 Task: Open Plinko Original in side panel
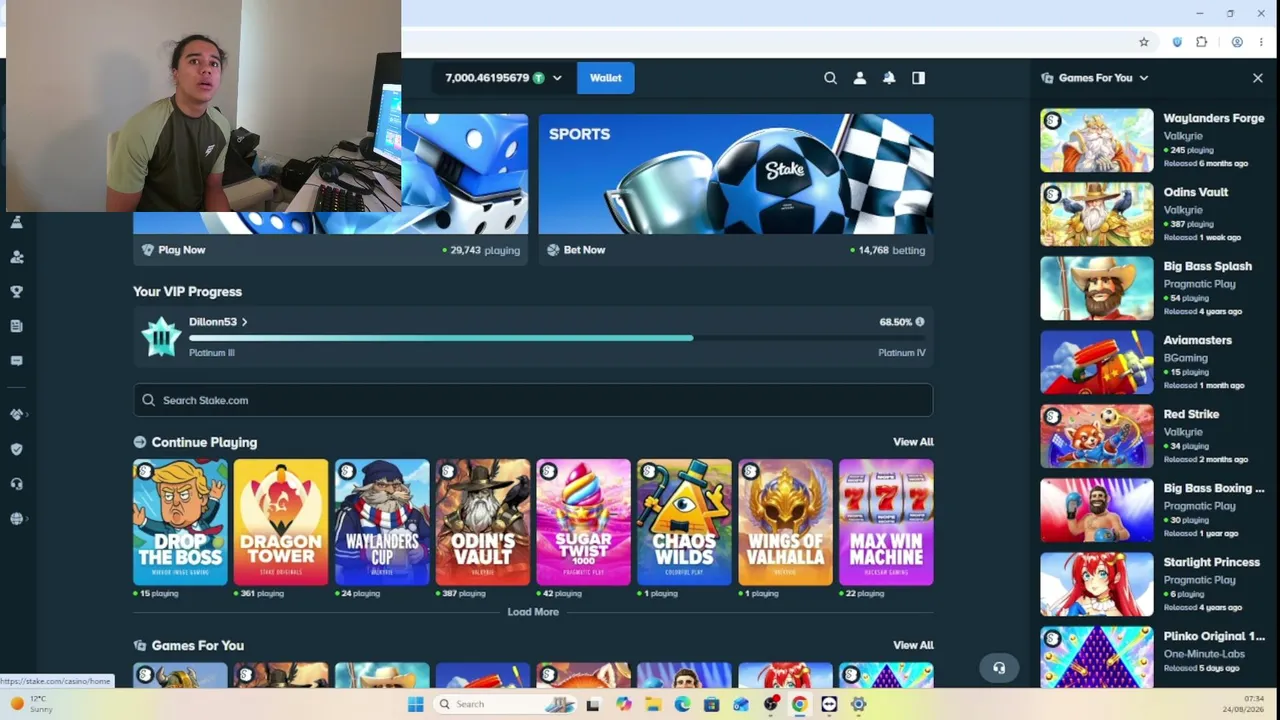pos(1152,657)
